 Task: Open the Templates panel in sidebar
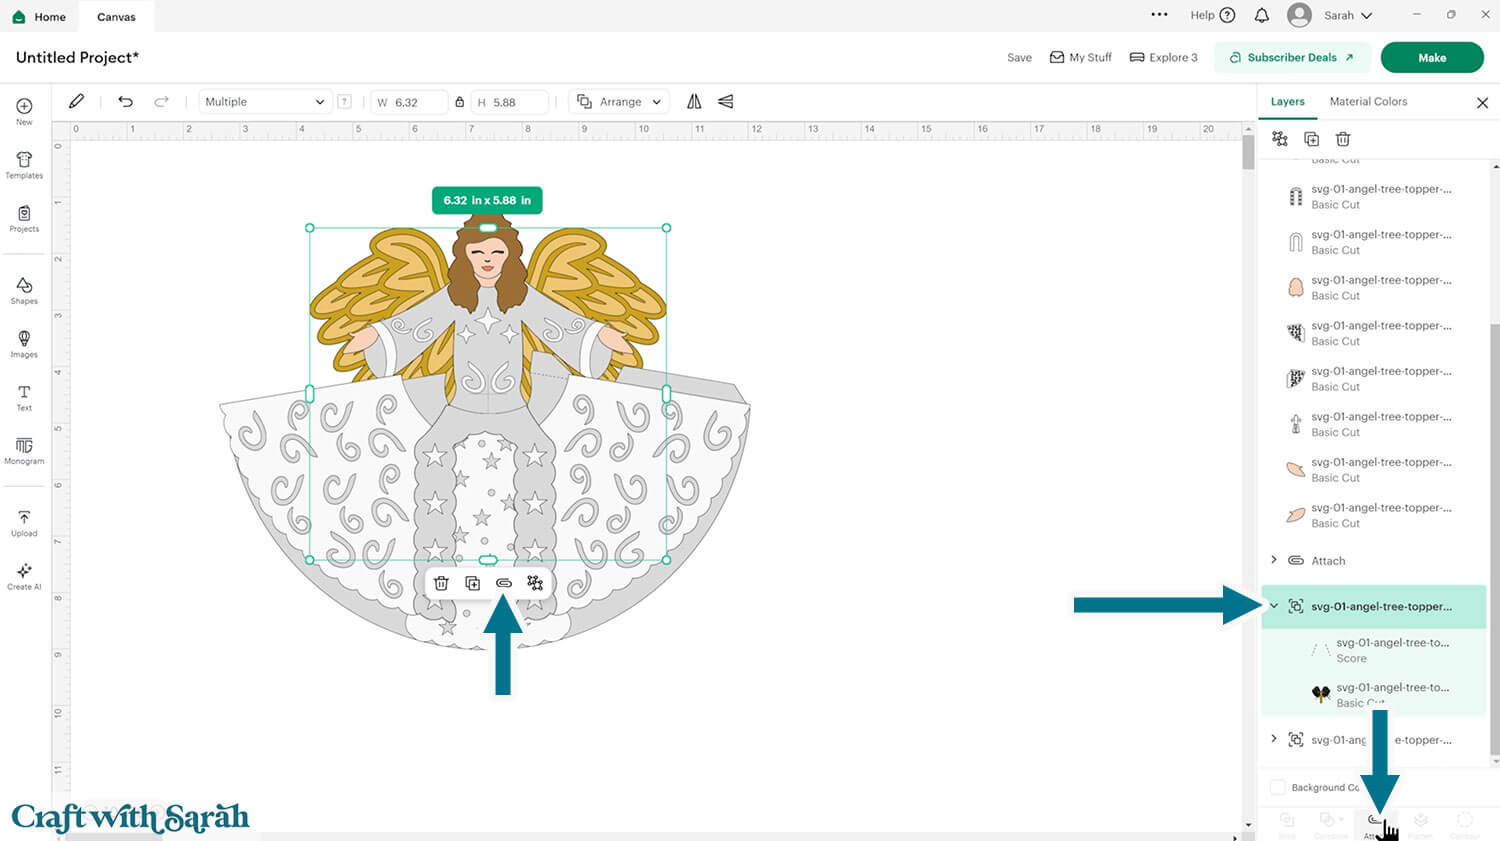coord(24,165)
